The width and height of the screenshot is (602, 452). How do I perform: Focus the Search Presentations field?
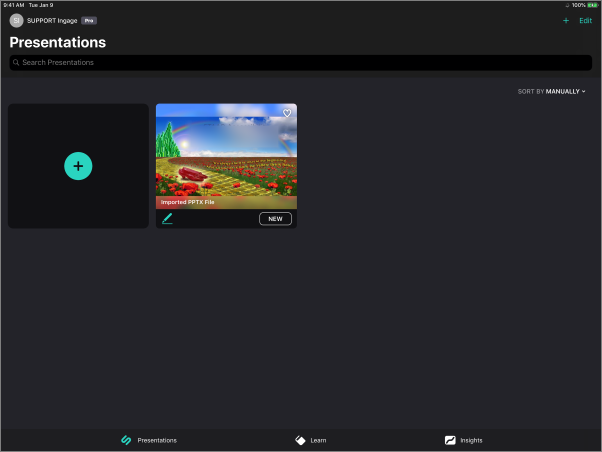[301, 63]
